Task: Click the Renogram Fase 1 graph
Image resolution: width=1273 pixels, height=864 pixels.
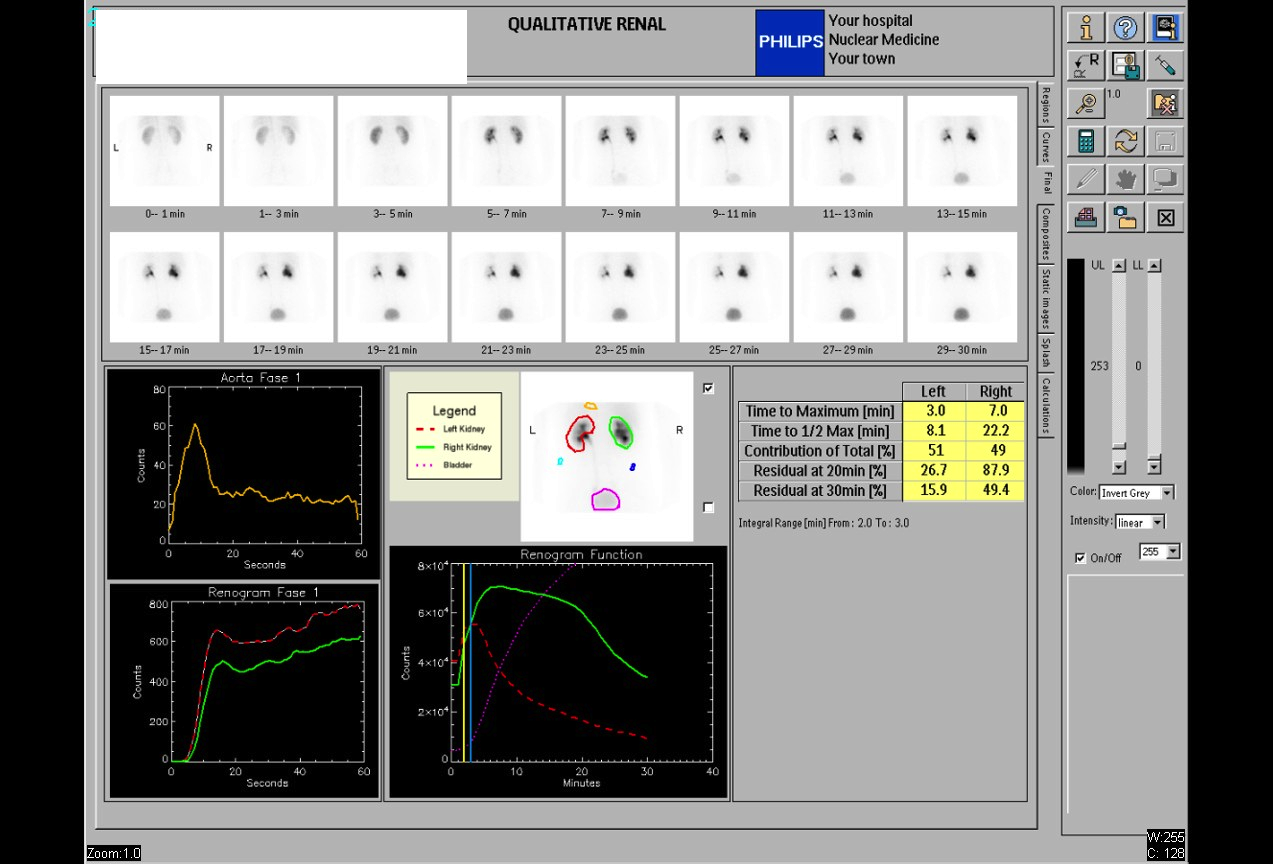Action: pos(243,691)
